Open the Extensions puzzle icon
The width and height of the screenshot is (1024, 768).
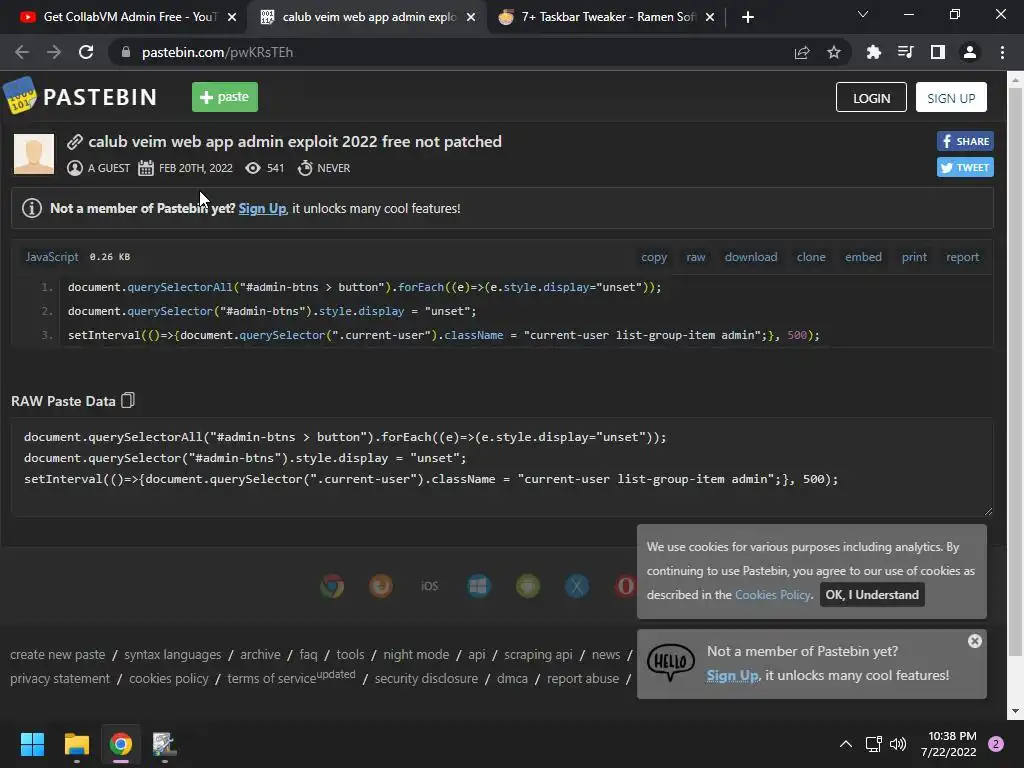point(874,52)
